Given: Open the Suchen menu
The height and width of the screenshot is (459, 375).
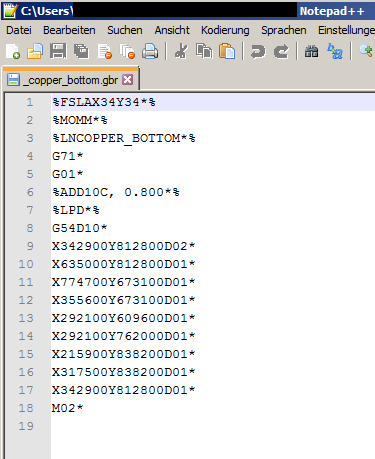Looking at the screenshot, I should (125, 30).
